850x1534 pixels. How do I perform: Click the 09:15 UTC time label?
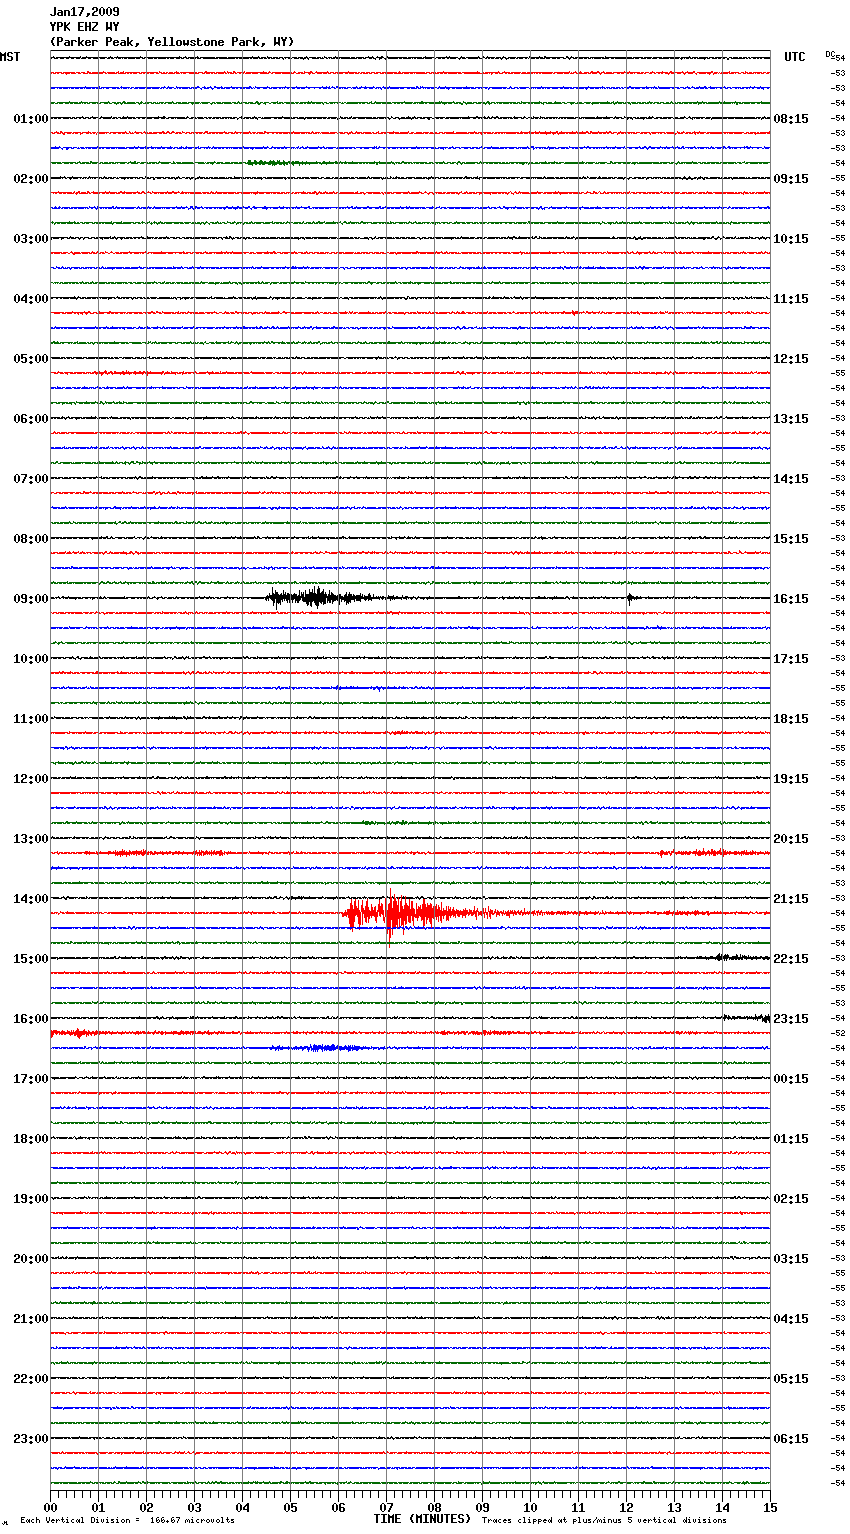[791, 179]
